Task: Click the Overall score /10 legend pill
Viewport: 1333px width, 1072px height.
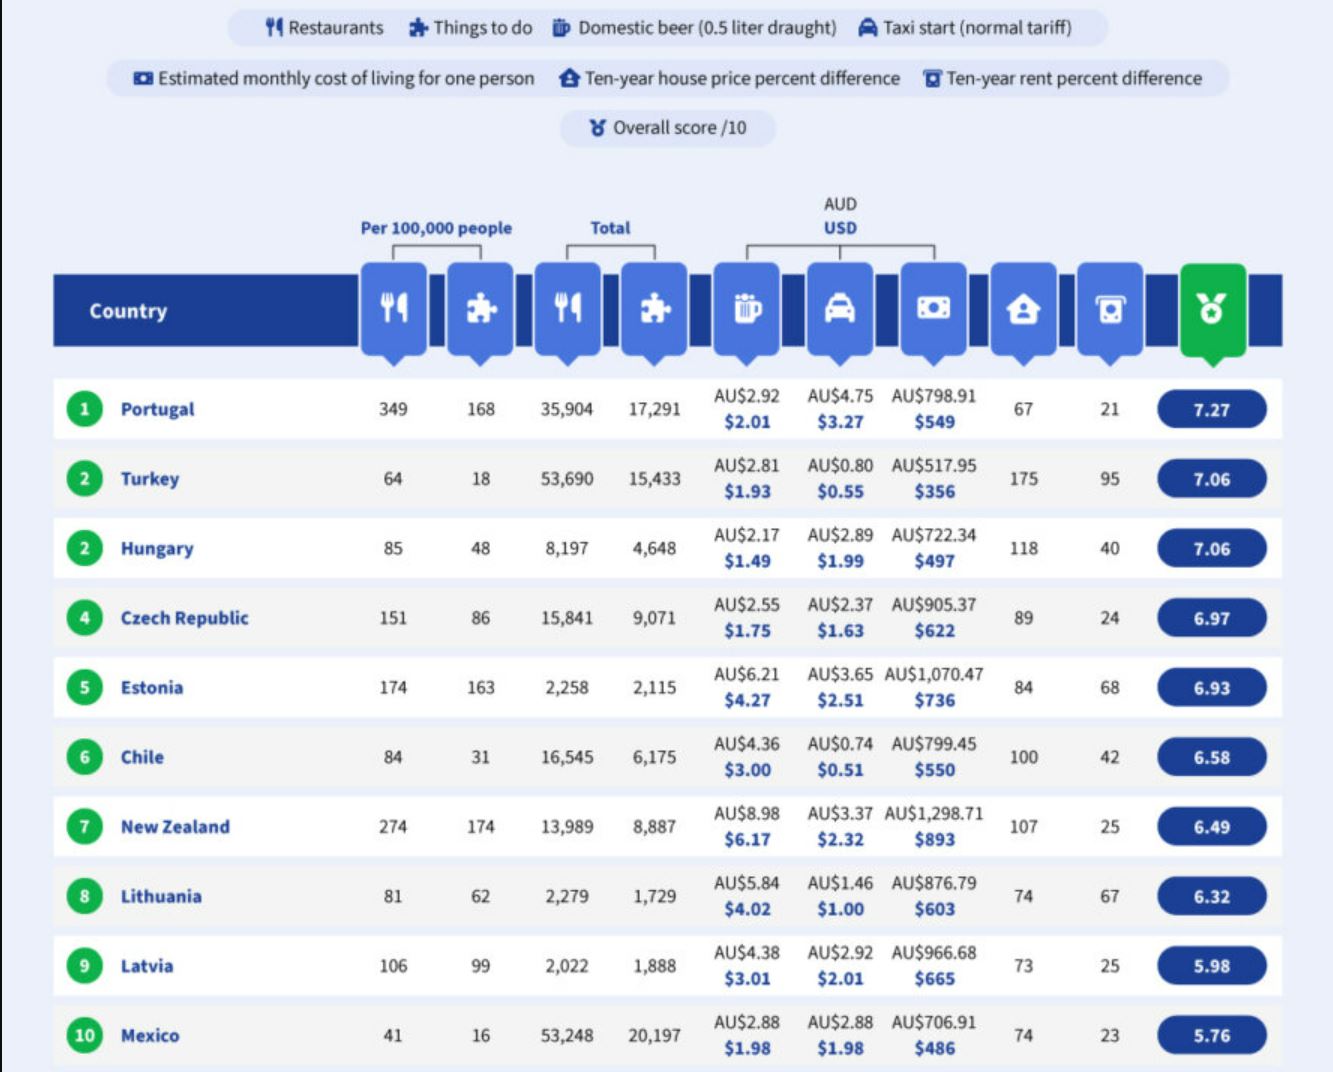Action: [x=668, y=128]
